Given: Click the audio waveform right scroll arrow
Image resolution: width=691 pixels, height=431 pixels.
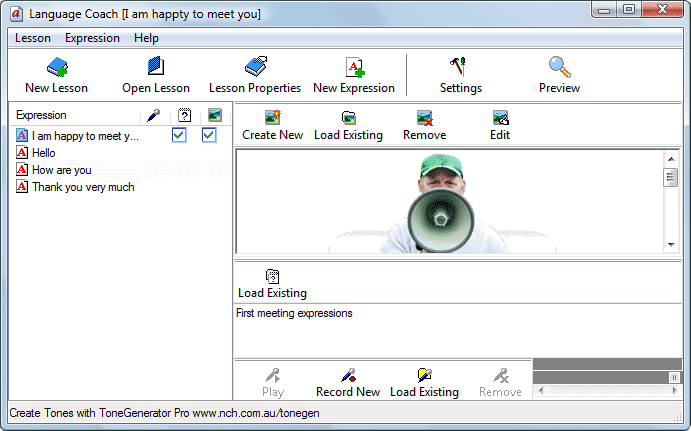Looking at the screenshot, I should [x=674, y=390].
